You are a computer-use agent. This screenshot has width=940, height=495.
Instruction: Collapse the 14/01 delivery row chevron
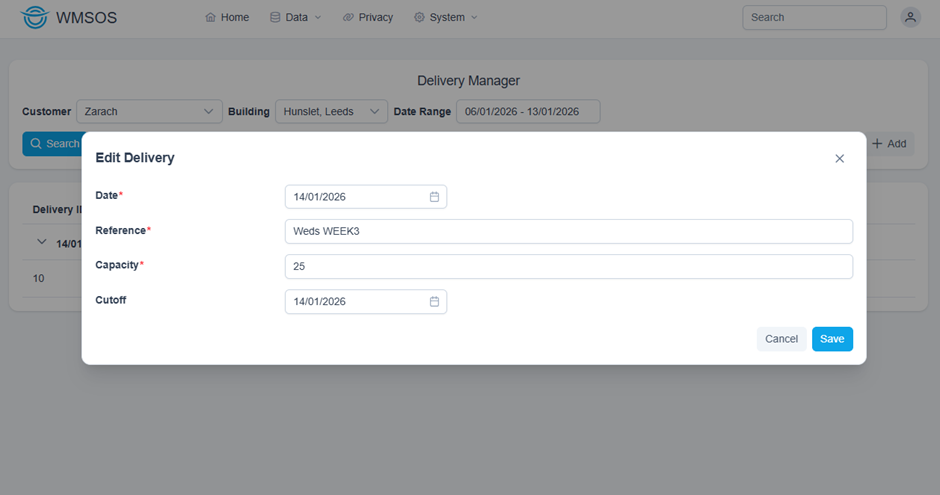pos(41,242)
